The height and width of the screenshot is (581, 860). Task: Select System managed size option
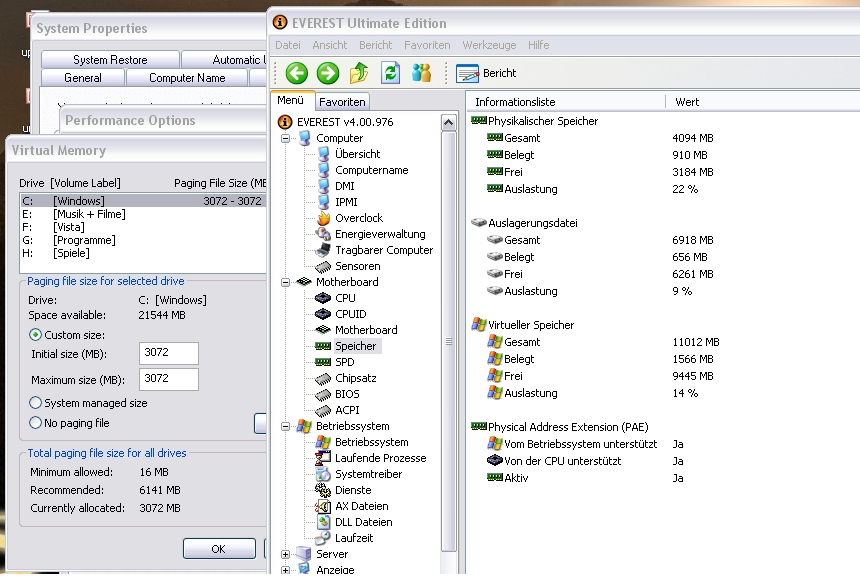click(35, 403)
